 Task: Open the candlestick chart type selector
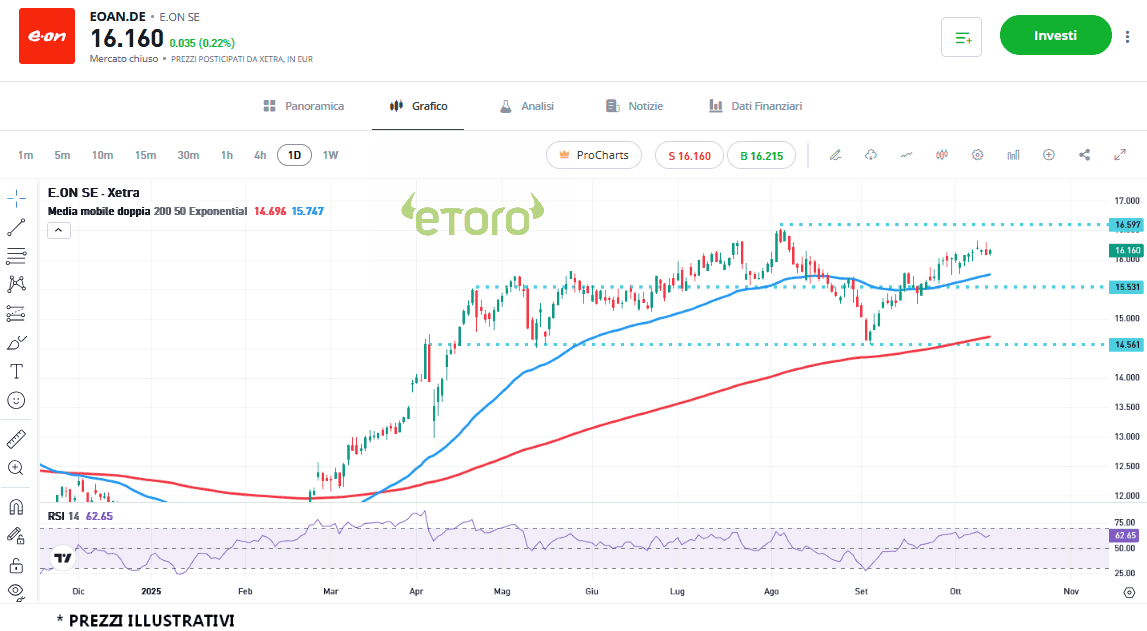coord(941,155)
